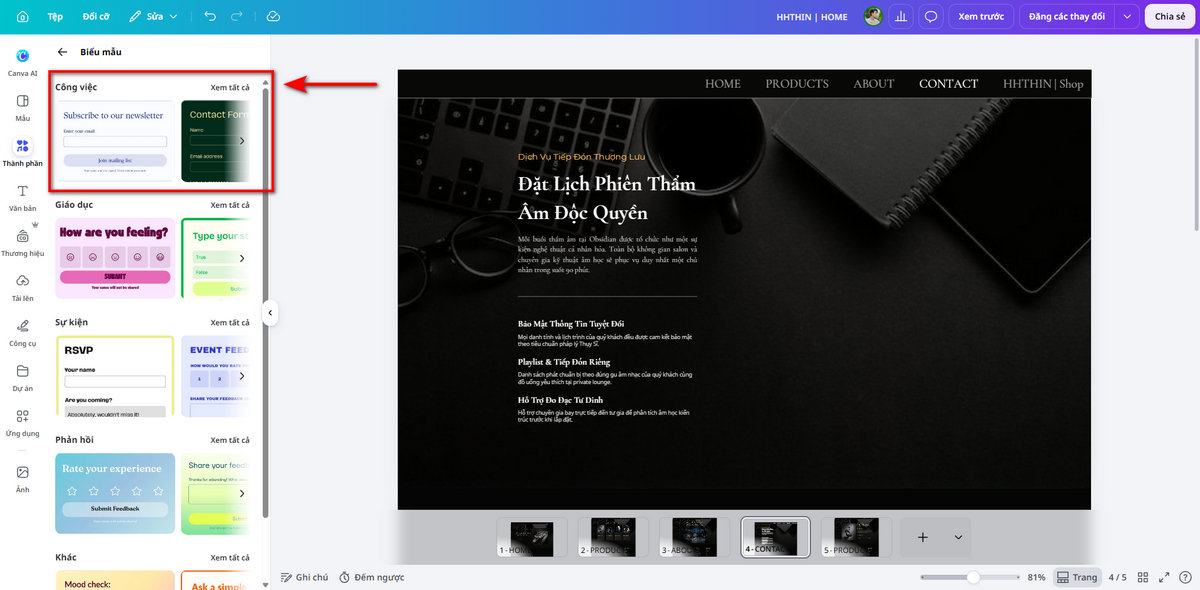Image resolution: width=1200 pixels, height=590 pixels.
Task: Click Đăng các thay đổi button
Action: coord(1067,17)
